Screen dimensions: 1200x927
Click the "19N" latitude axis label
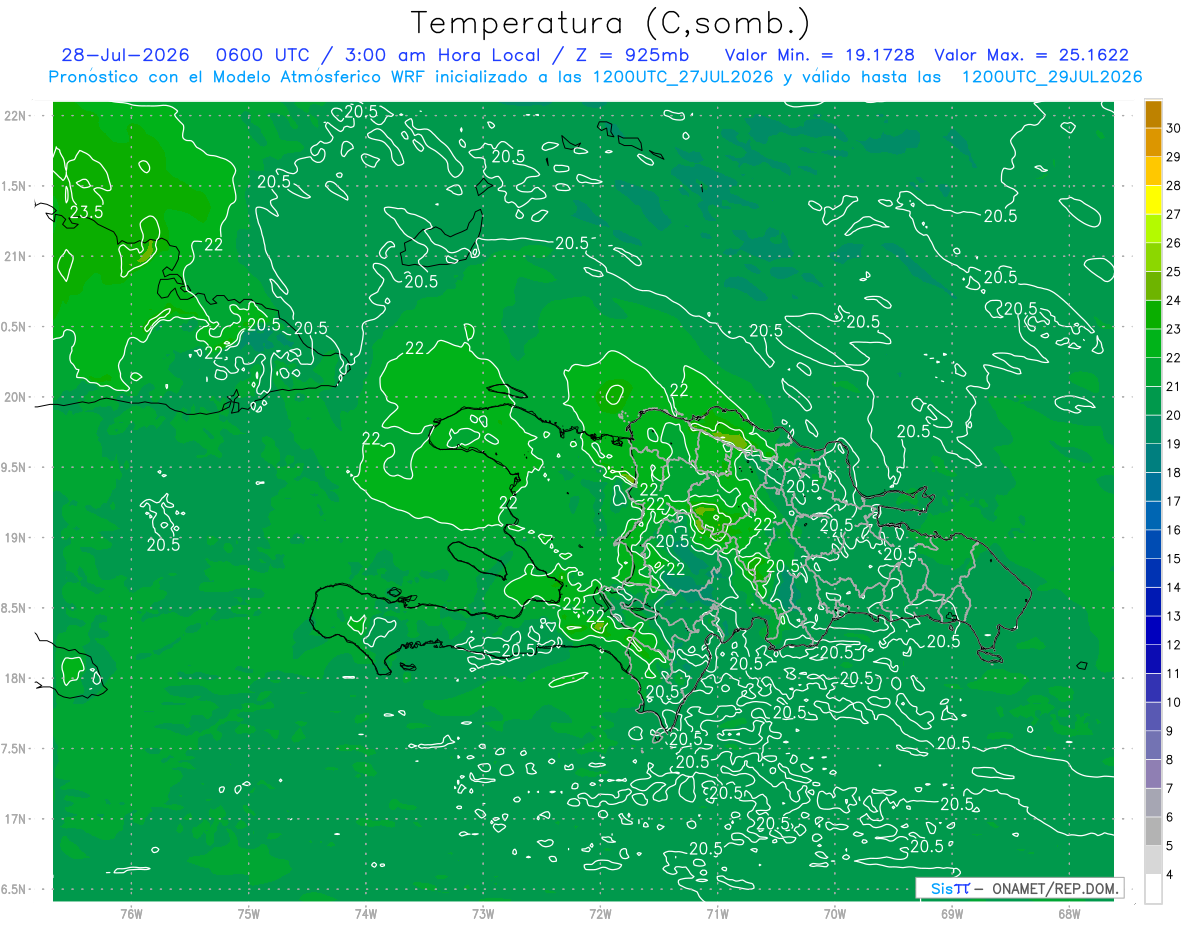(x=15, y=537)
